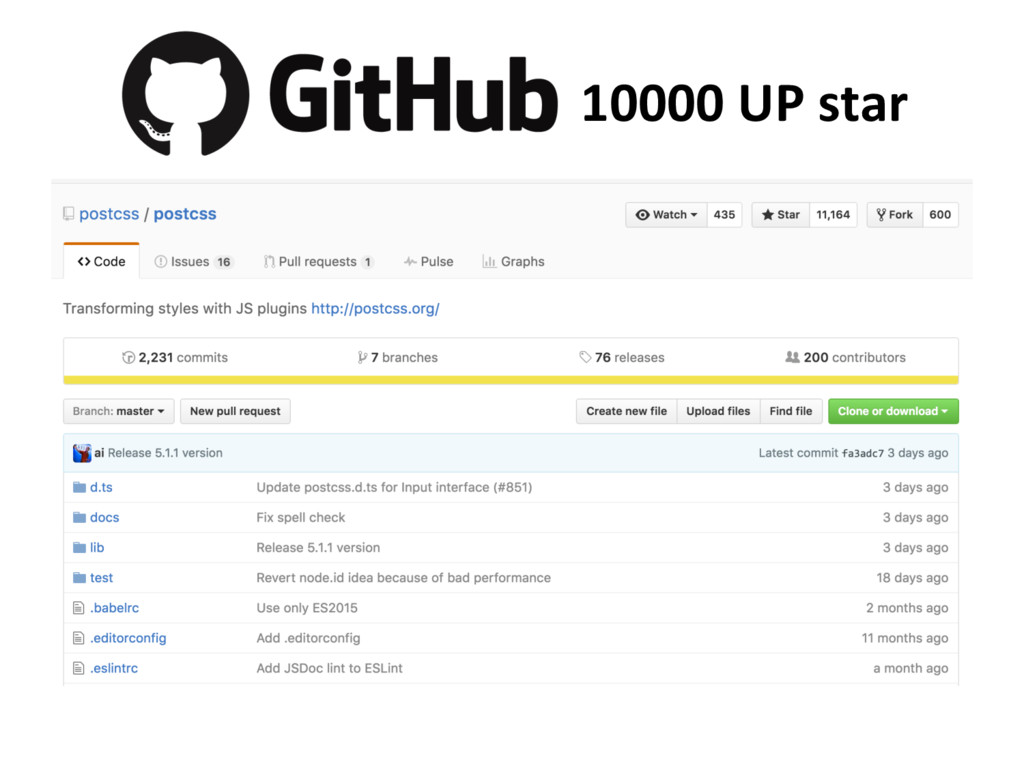
Task: View the 435 watchers count
Action: (724, 214)
